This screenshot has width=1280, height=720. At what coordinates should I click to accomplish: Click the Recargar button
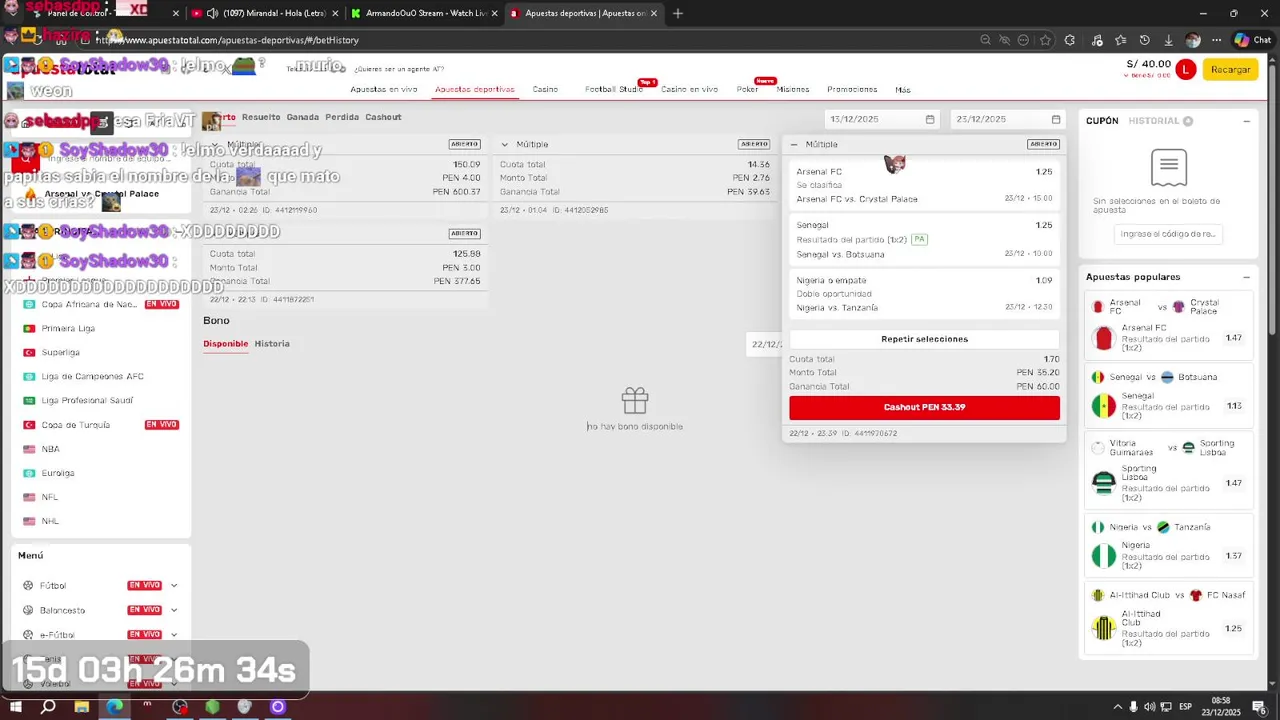tap(1230, 69)
